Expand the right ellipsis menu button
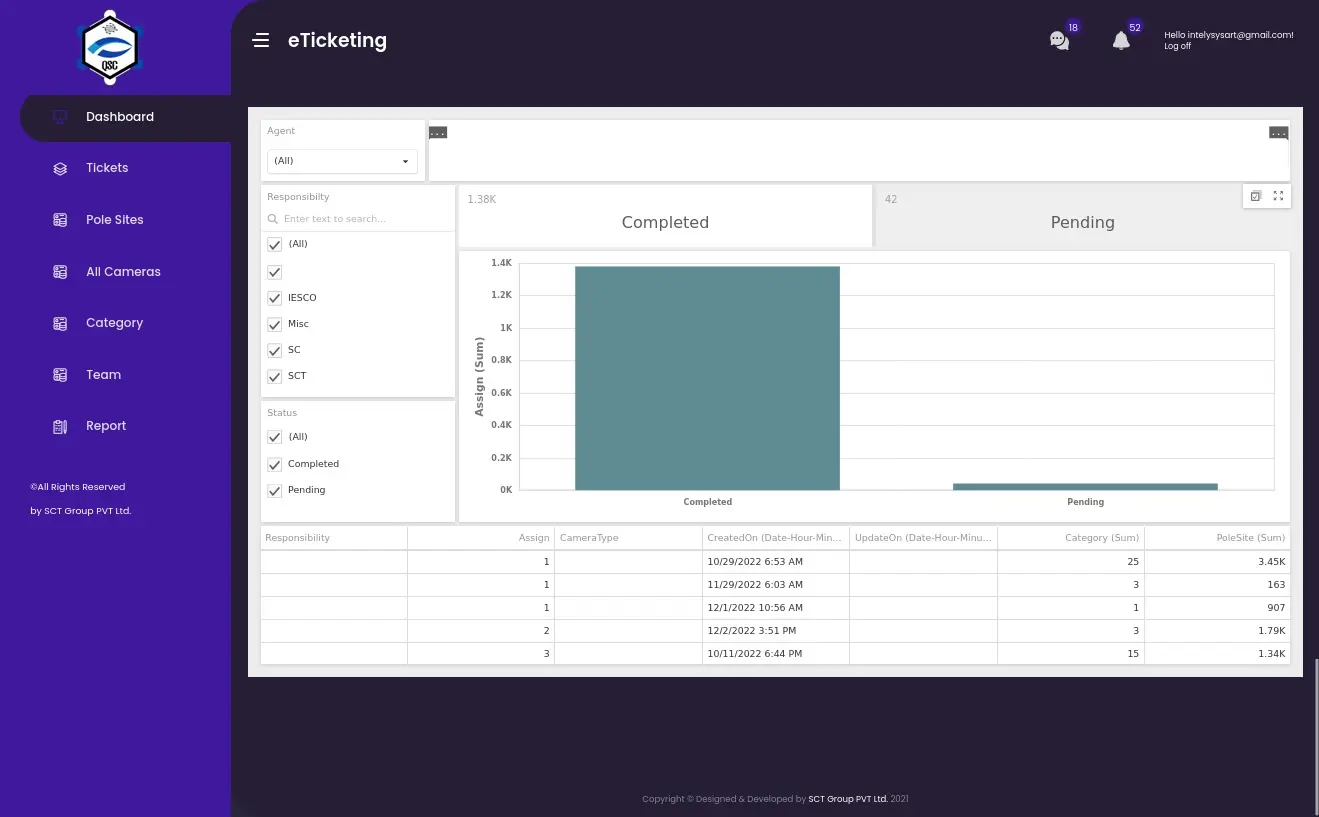Screen dimensions: 1319x817 point(1278,132)
